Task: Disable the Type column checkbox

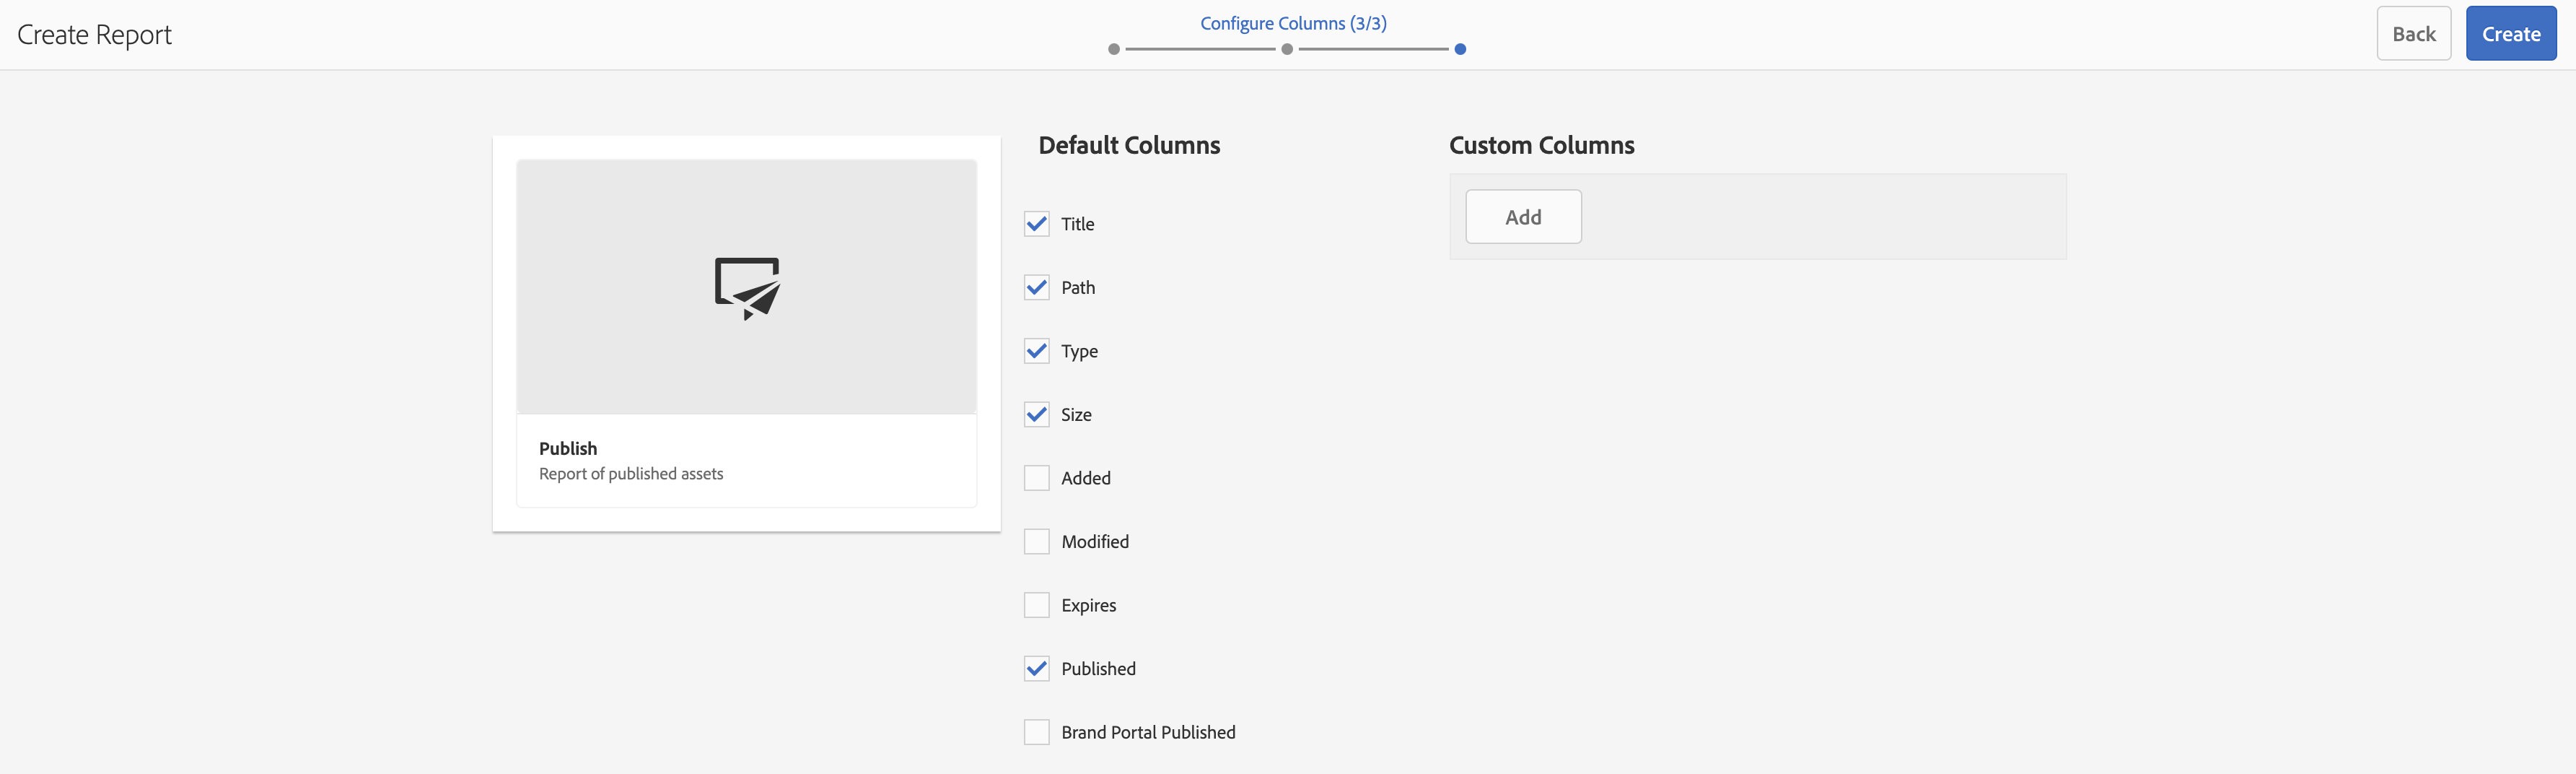Action: tap(1036, 351)
